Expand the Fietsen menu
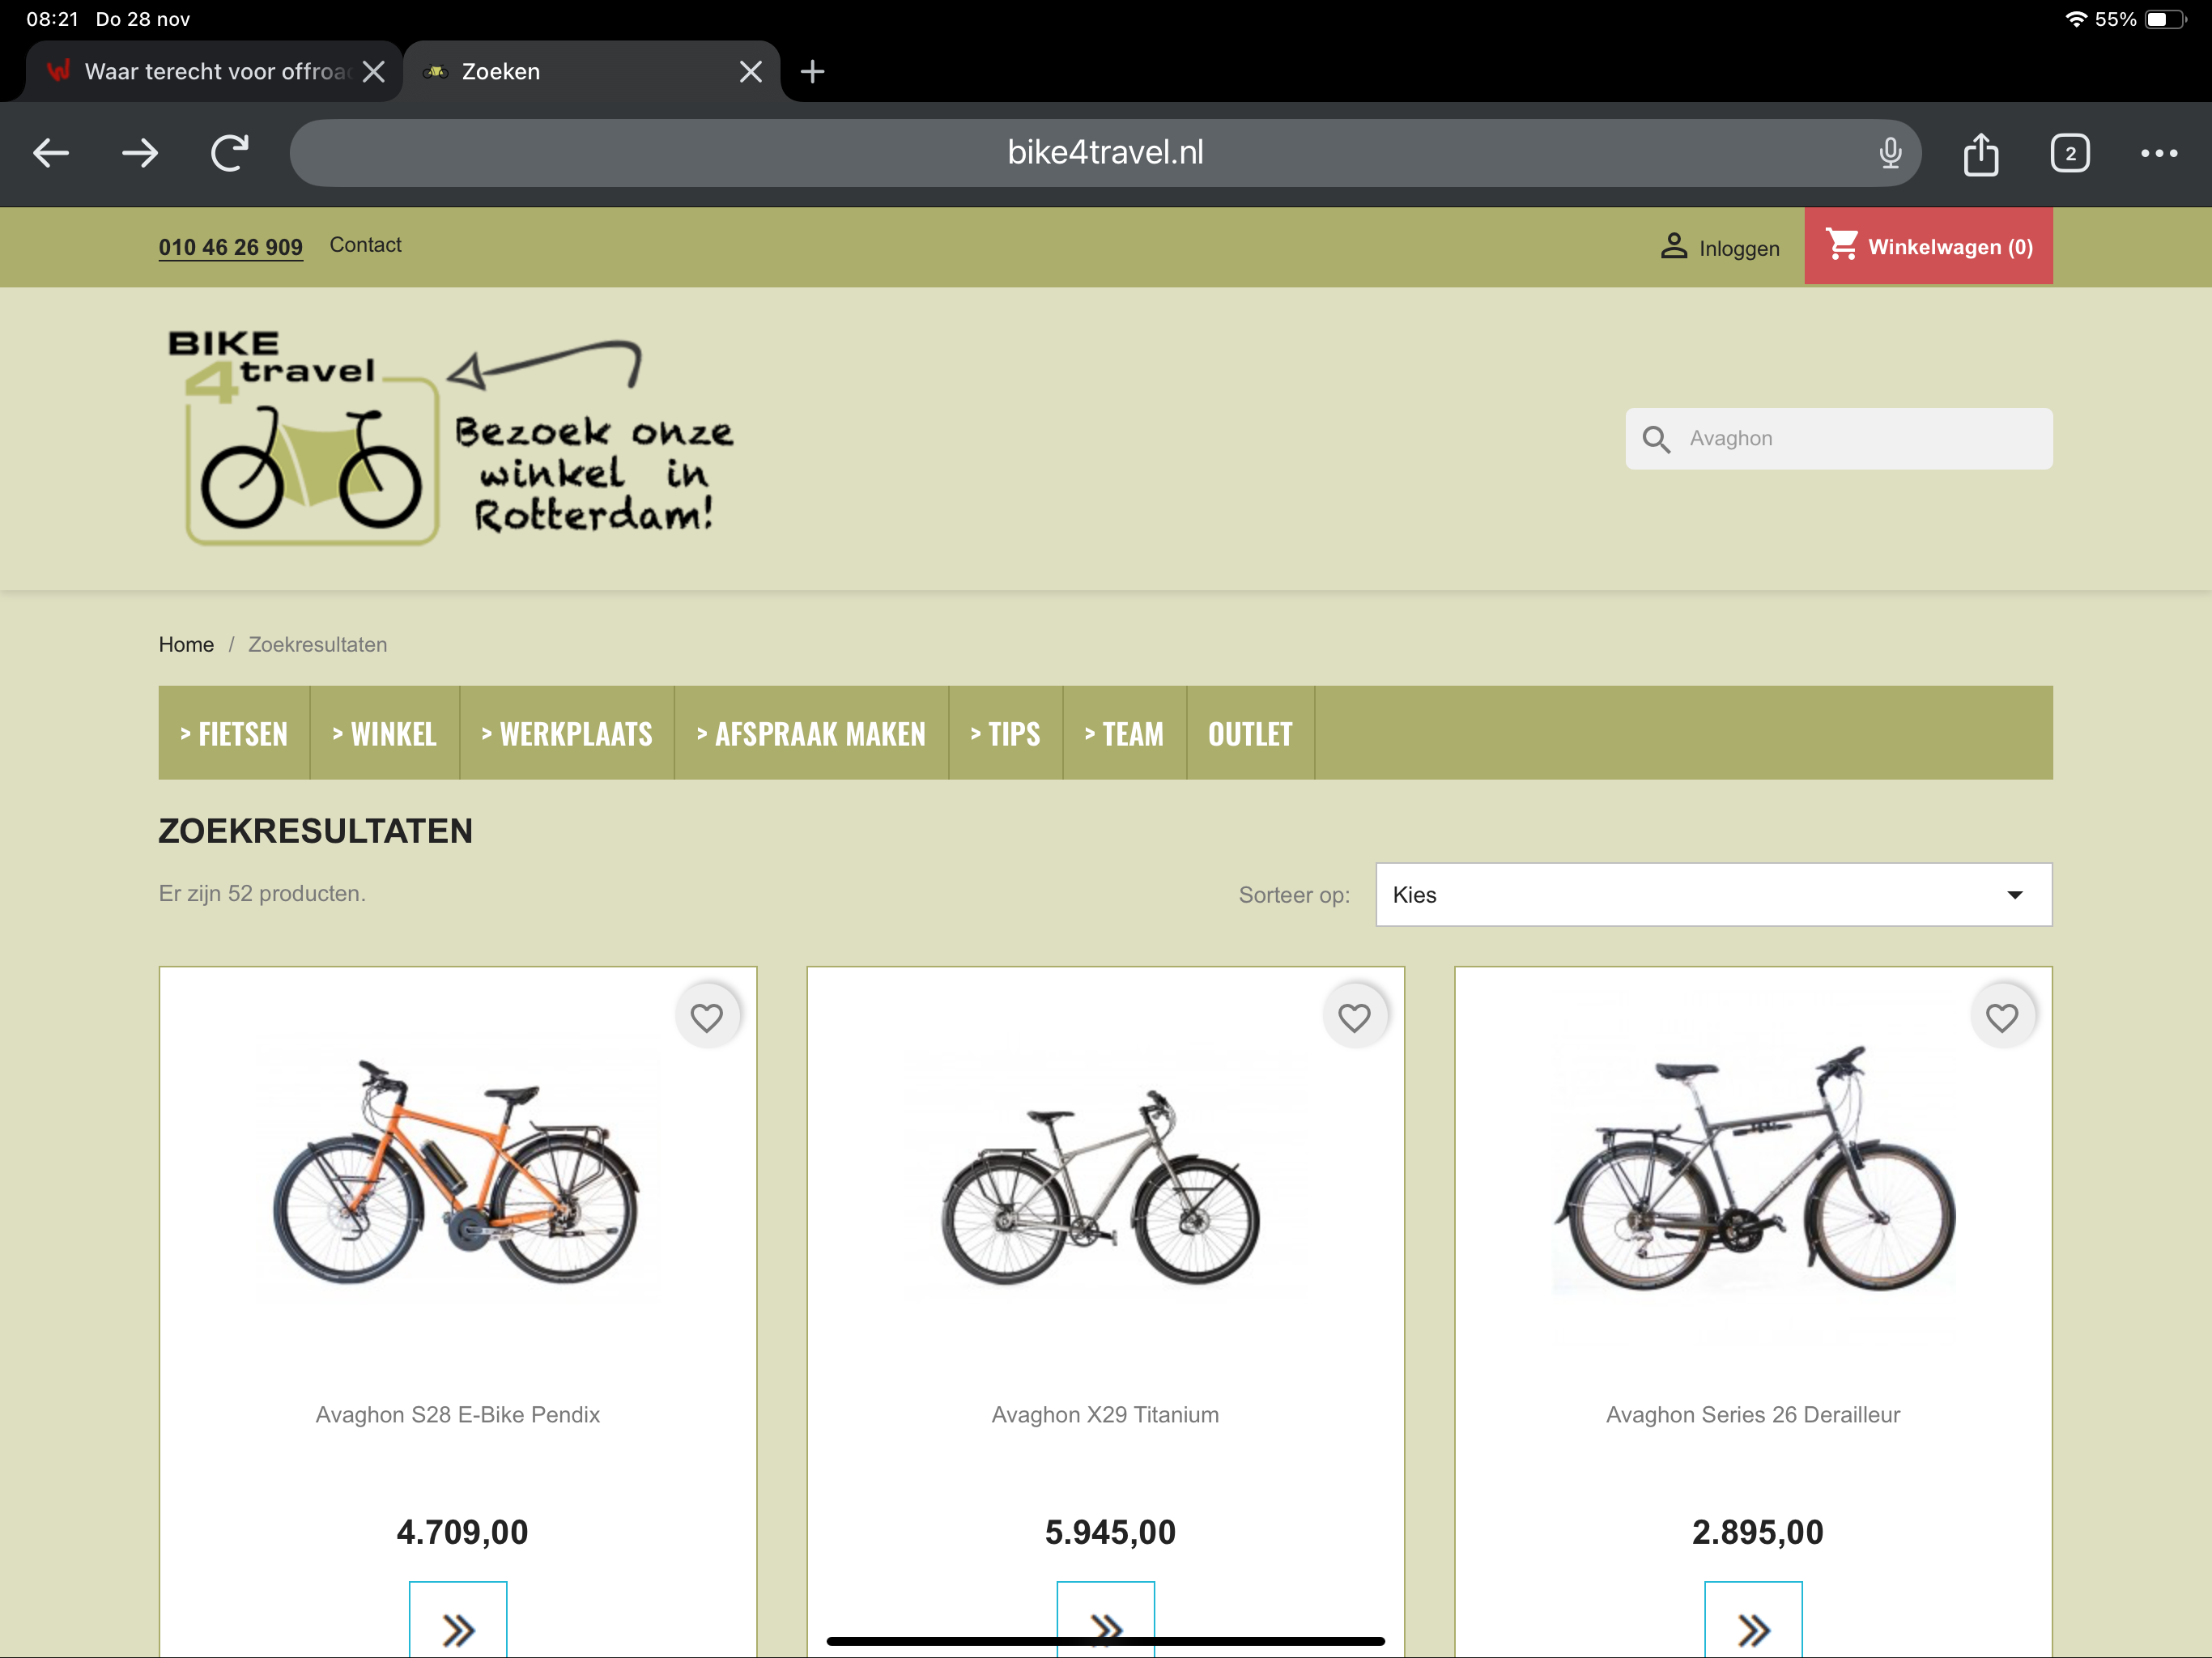 (234, 733)
